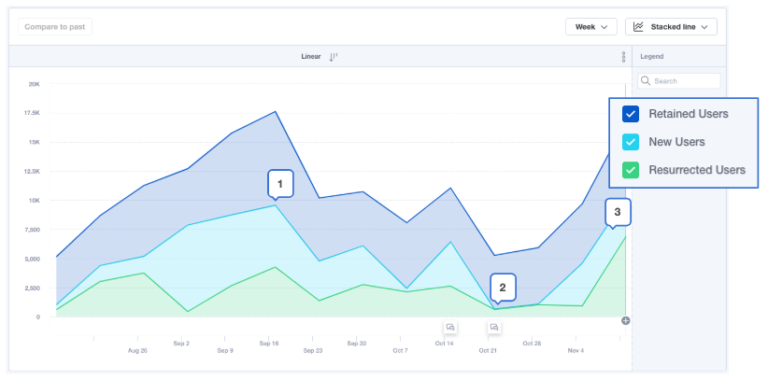Click the Retained Users legend label

[688, 114]
